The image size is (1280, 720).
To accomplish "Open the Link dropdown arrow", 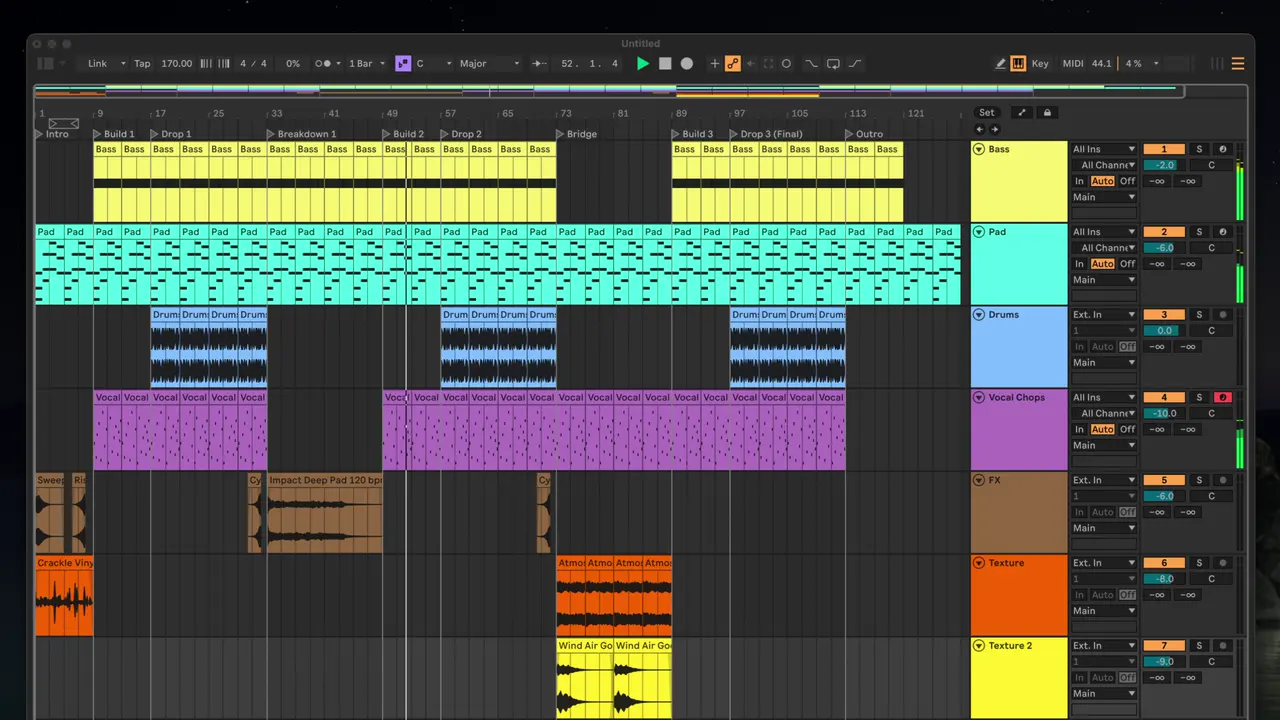I will point(123,64).
